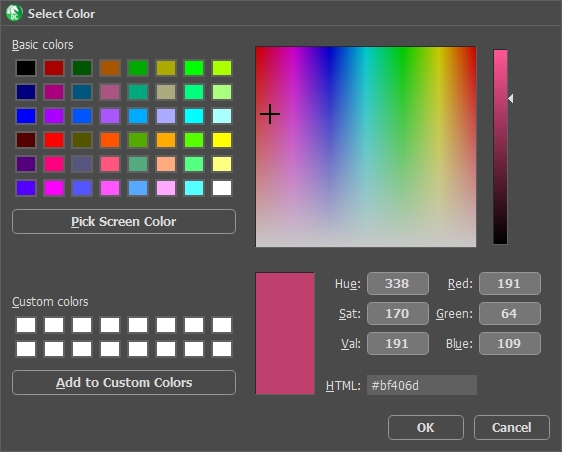Choose the cyan basic color swatch
The width and height of the screenshot is (562, 452).
[x=194, y=116]
